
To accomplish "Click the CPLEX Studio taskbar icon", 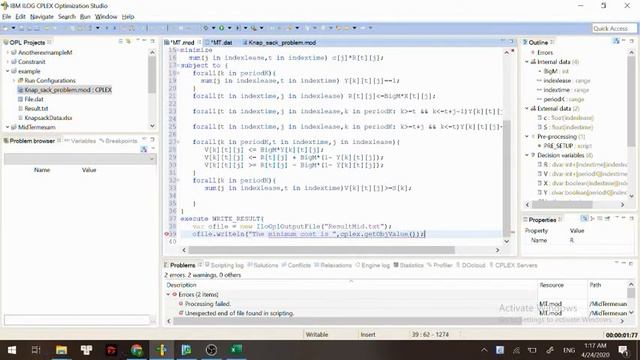I will tap(162, 350).
